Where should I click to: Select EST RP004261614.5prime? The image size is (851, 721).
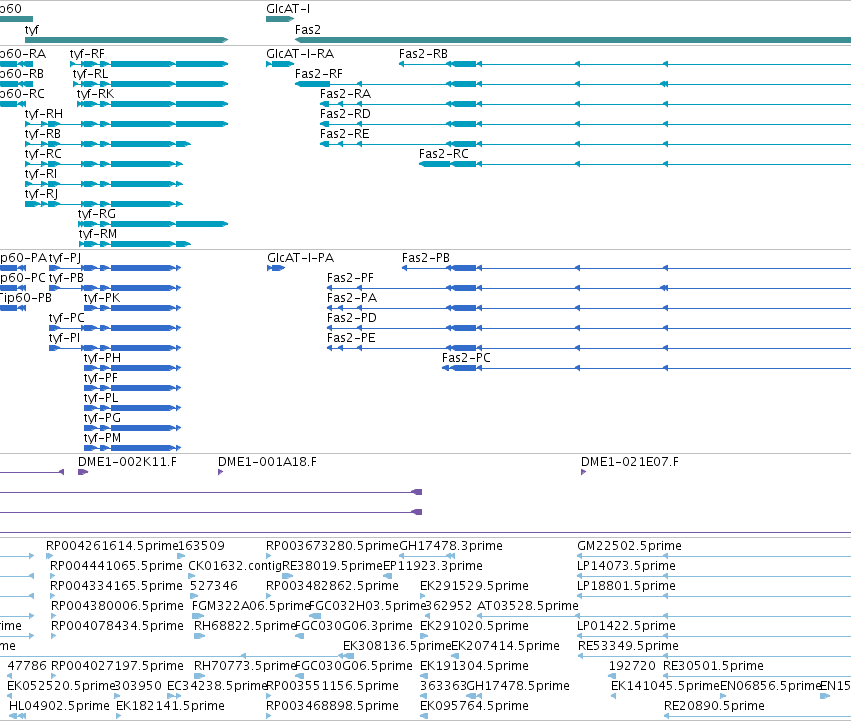pos(49,556)
